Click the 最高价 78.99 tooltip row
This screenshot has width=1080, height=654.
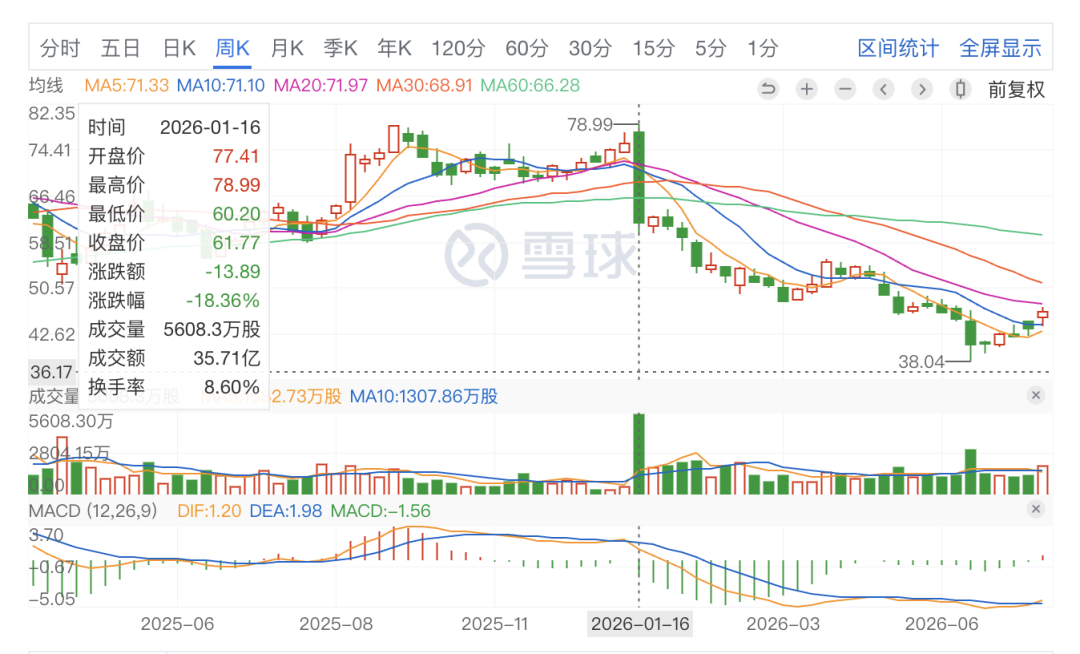174,185
